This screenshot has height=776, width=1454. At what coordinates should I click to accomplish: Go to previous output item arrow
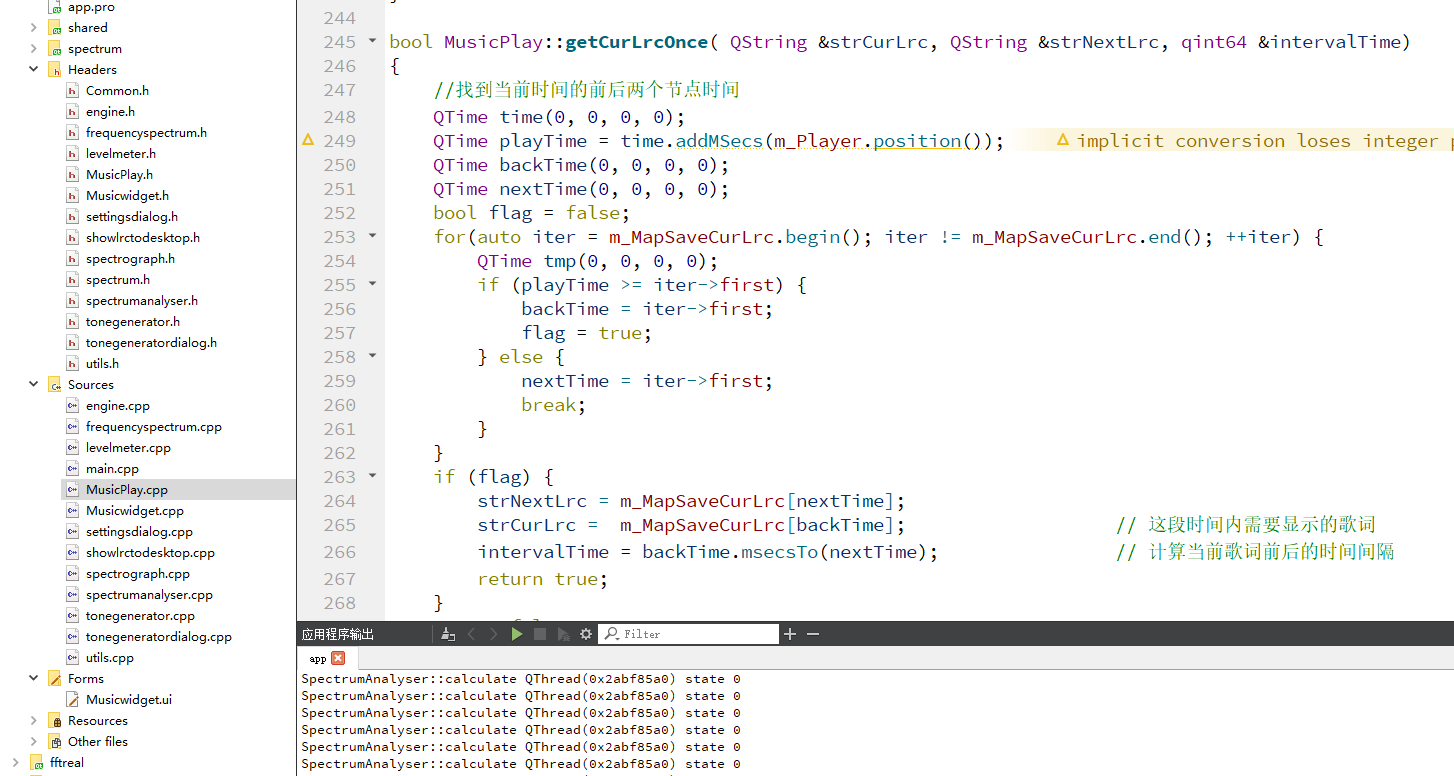pyautogui.click(x=471, y=634)
